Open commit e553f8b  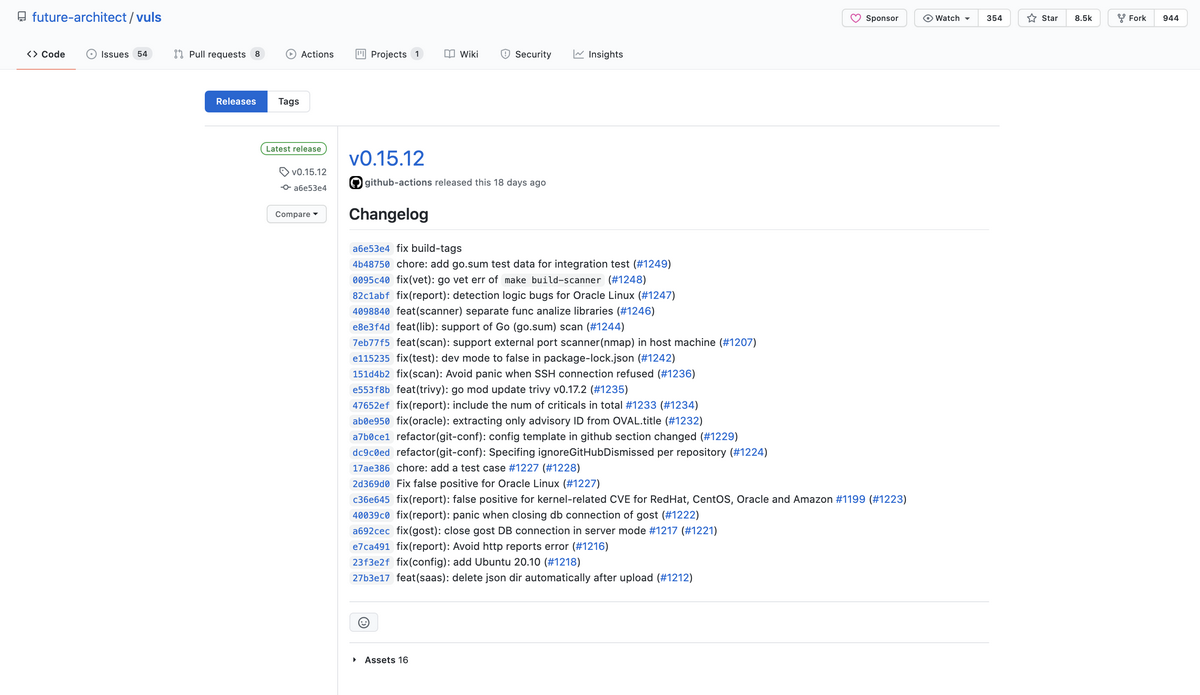pyautogui.click(x=371, y=390)
